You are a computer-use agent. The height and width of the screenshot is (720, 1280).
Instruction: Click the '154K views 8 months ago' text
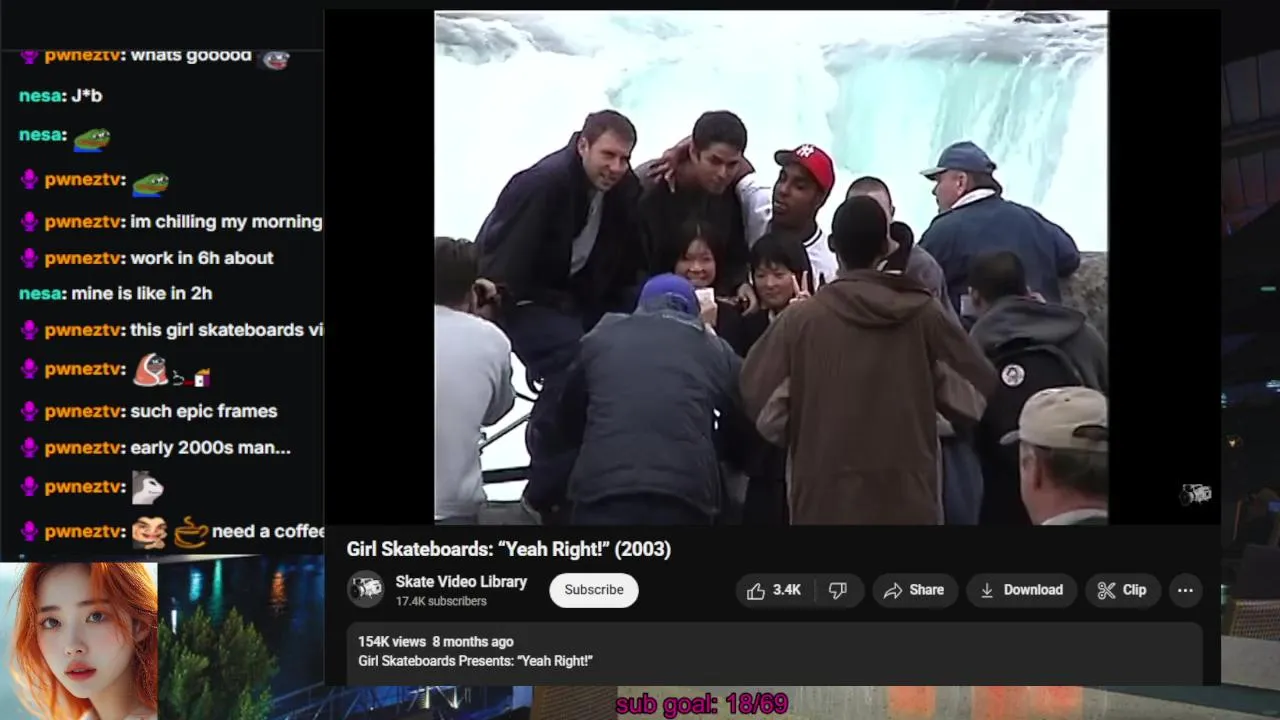[x=436, y=642]
